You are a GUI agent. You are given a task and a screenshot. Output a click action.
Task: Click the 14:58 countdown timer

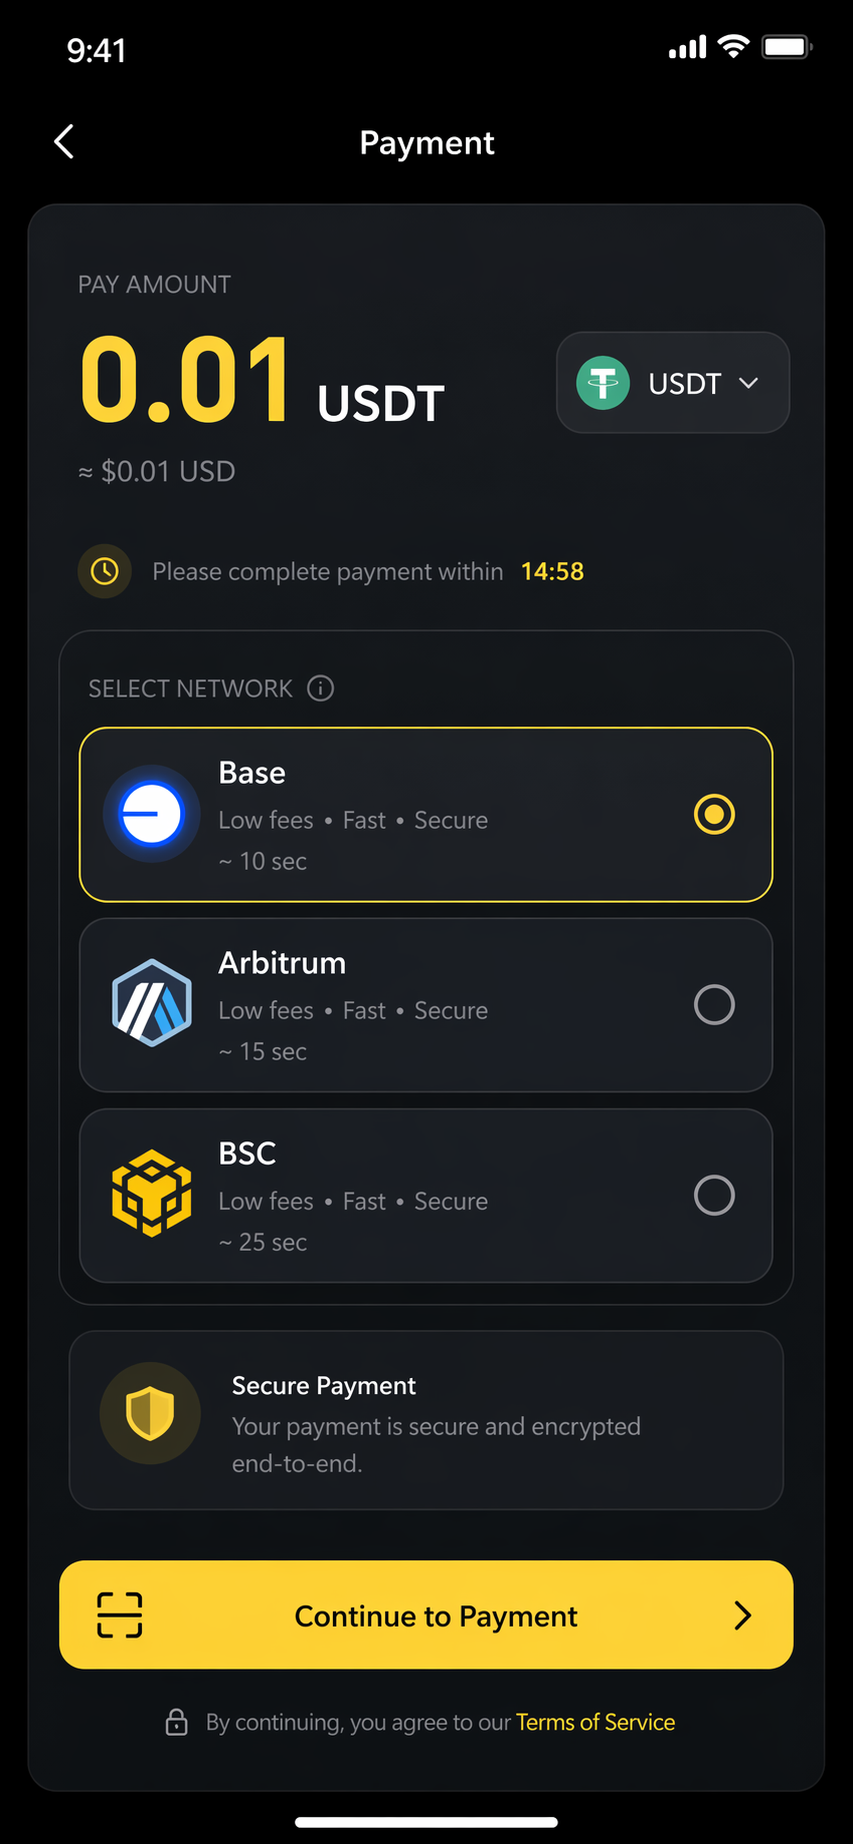pos(552,571)
